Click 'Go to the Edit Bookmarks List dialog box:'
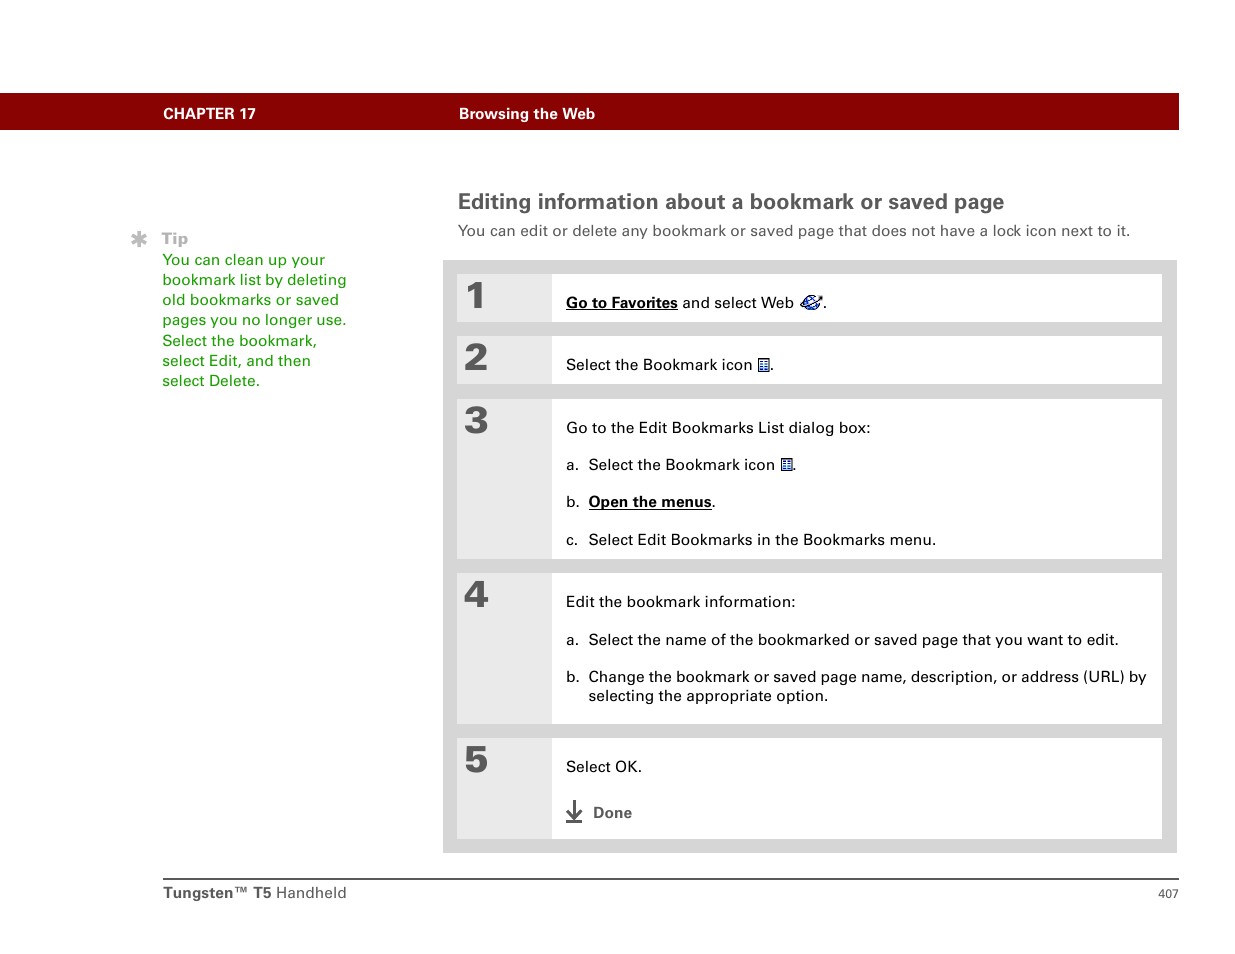Viewport: 1235px width, 954px height. 718,428
